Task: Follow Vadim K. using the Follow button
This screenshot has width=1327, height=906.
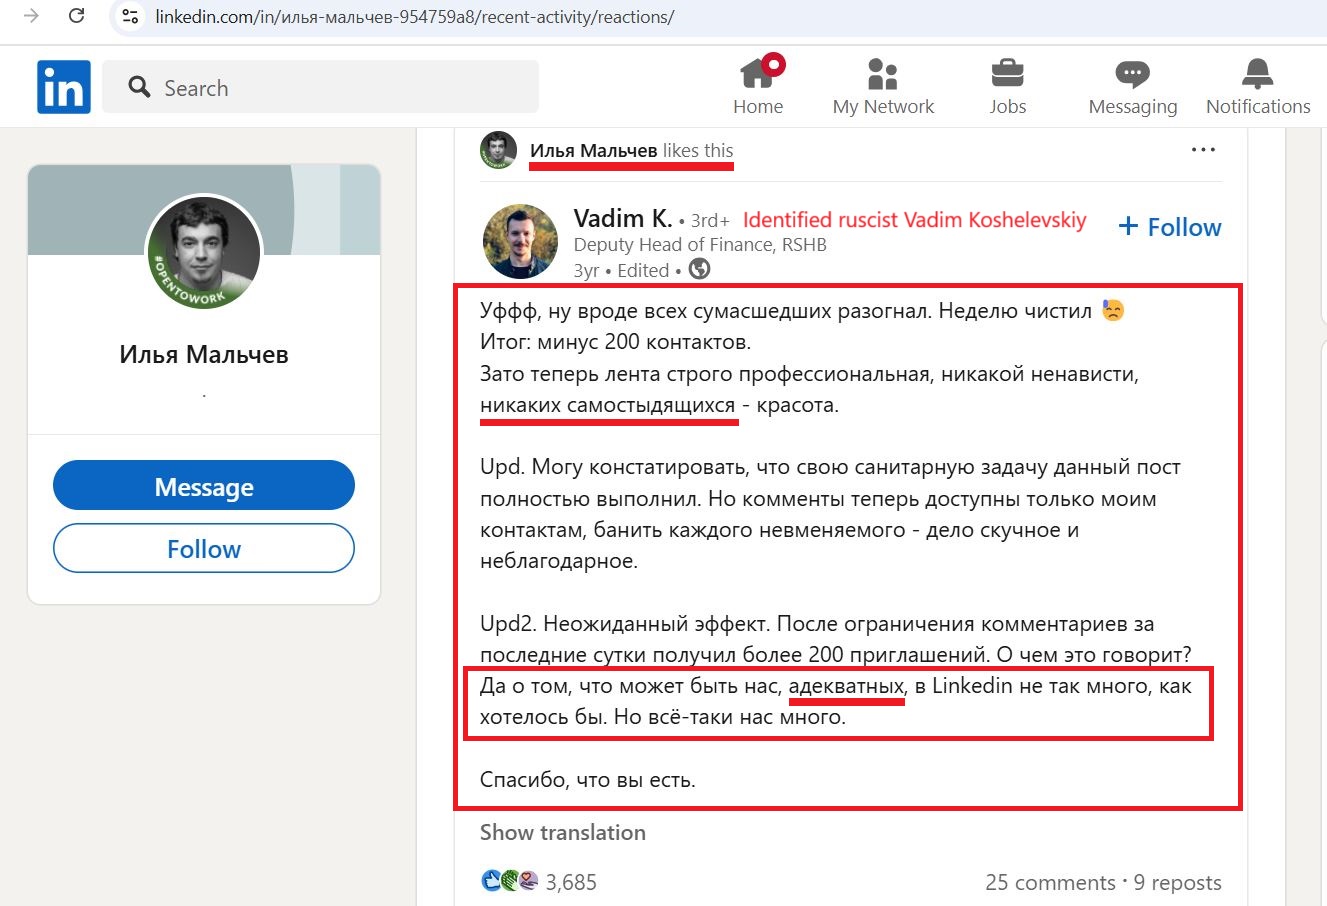Action: point(1168,227)
